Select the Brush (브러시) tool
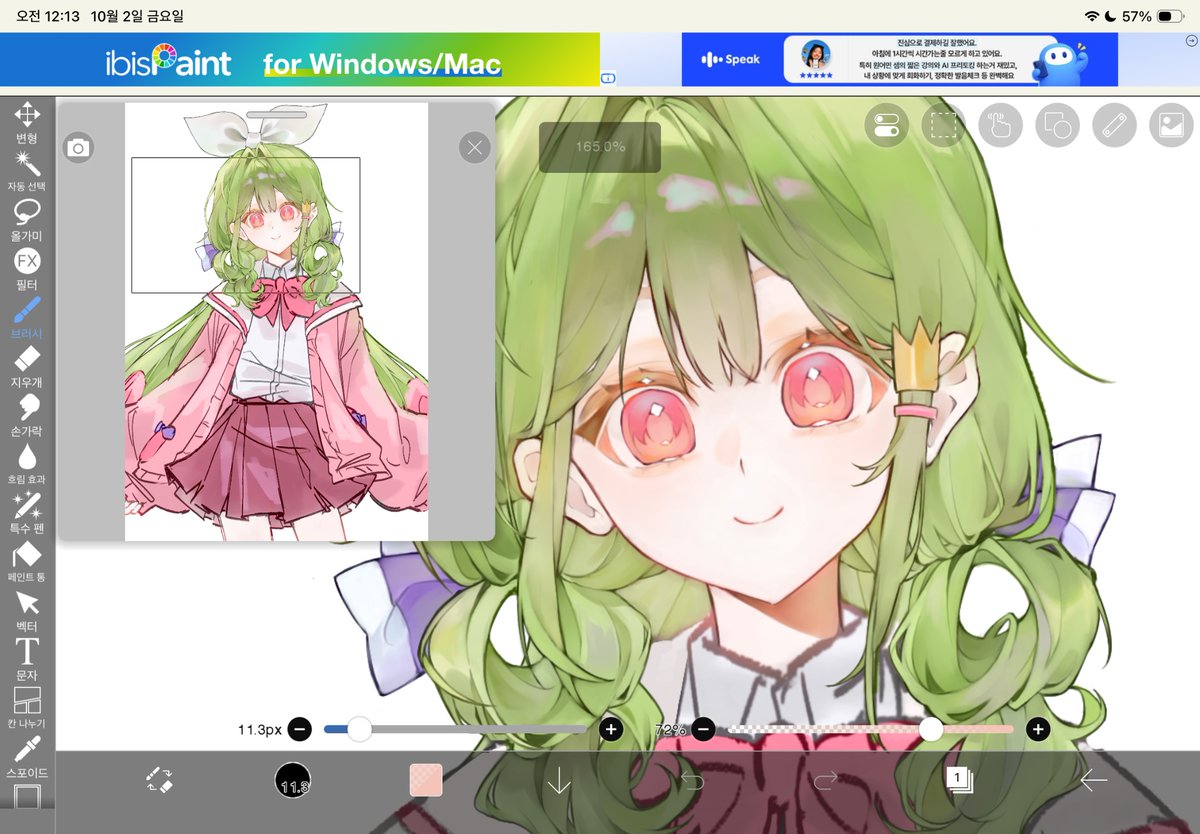The width and height of the screenshot is (1200, 834). [27, 318]
